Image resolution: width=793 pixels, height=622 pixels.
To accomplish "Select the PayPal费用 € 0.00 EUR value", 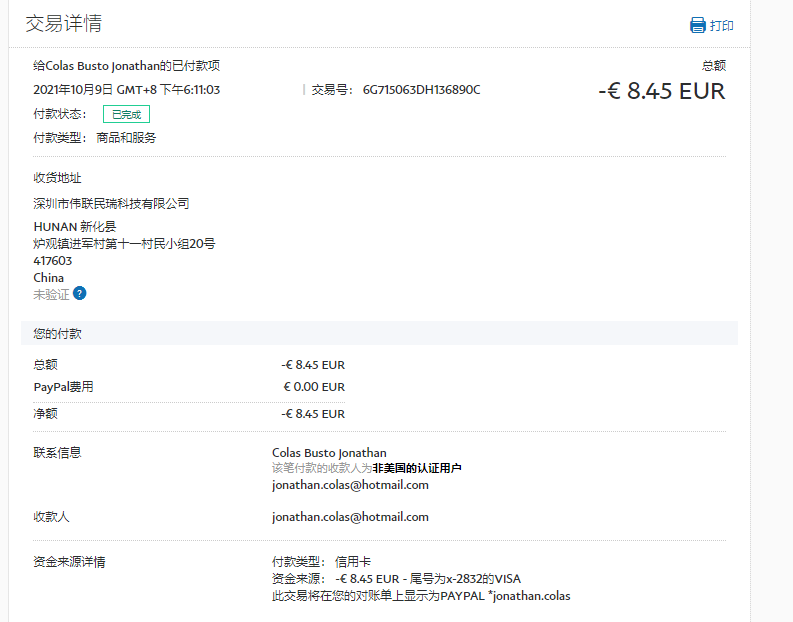I will (x=314, y=387).
